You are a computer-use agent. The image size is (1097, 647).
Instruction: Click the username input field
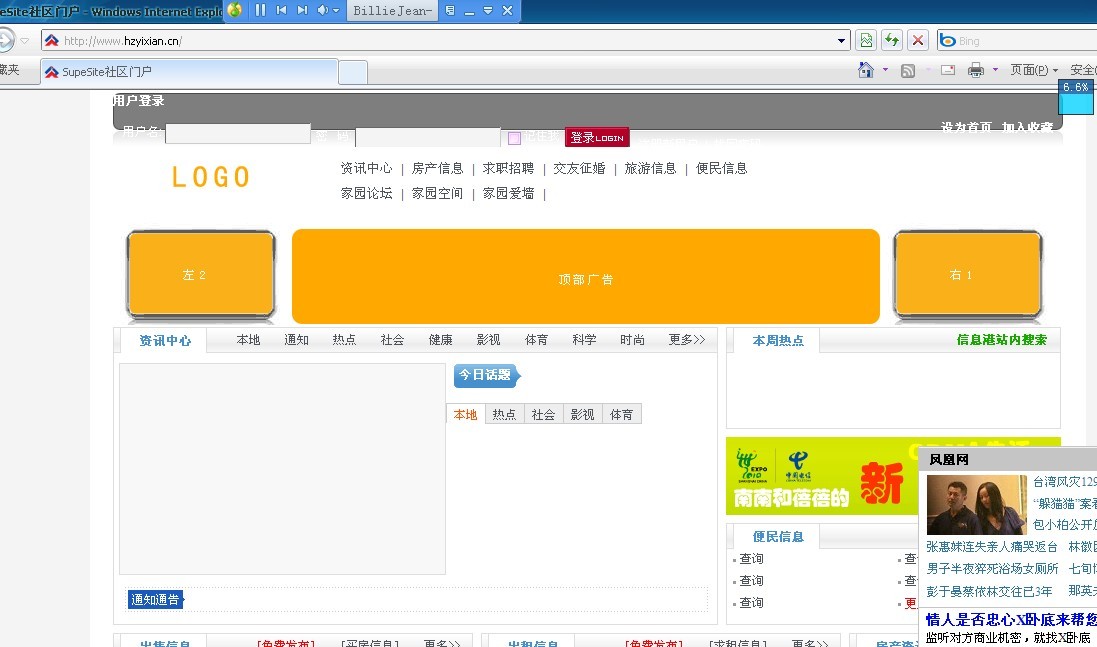pos(237,134)
